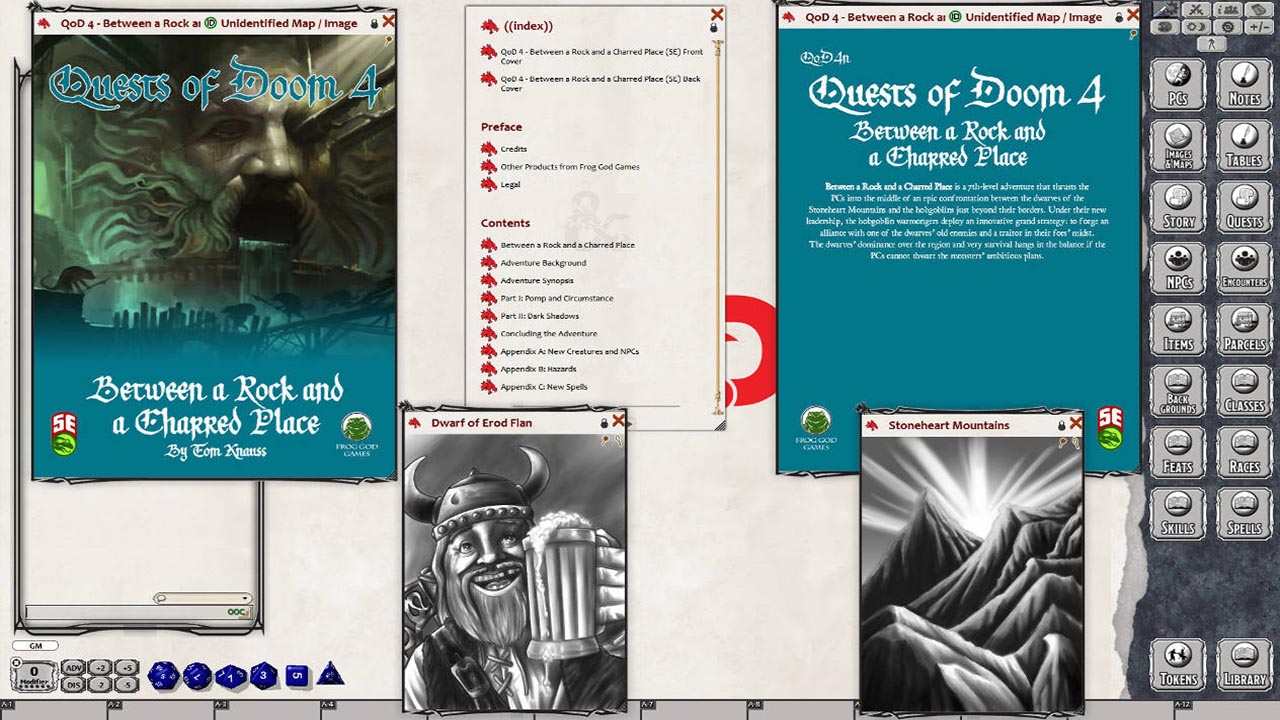Click the ADV advantage button
This screenshot has height=720, width=1280.
tap(72, 667)
